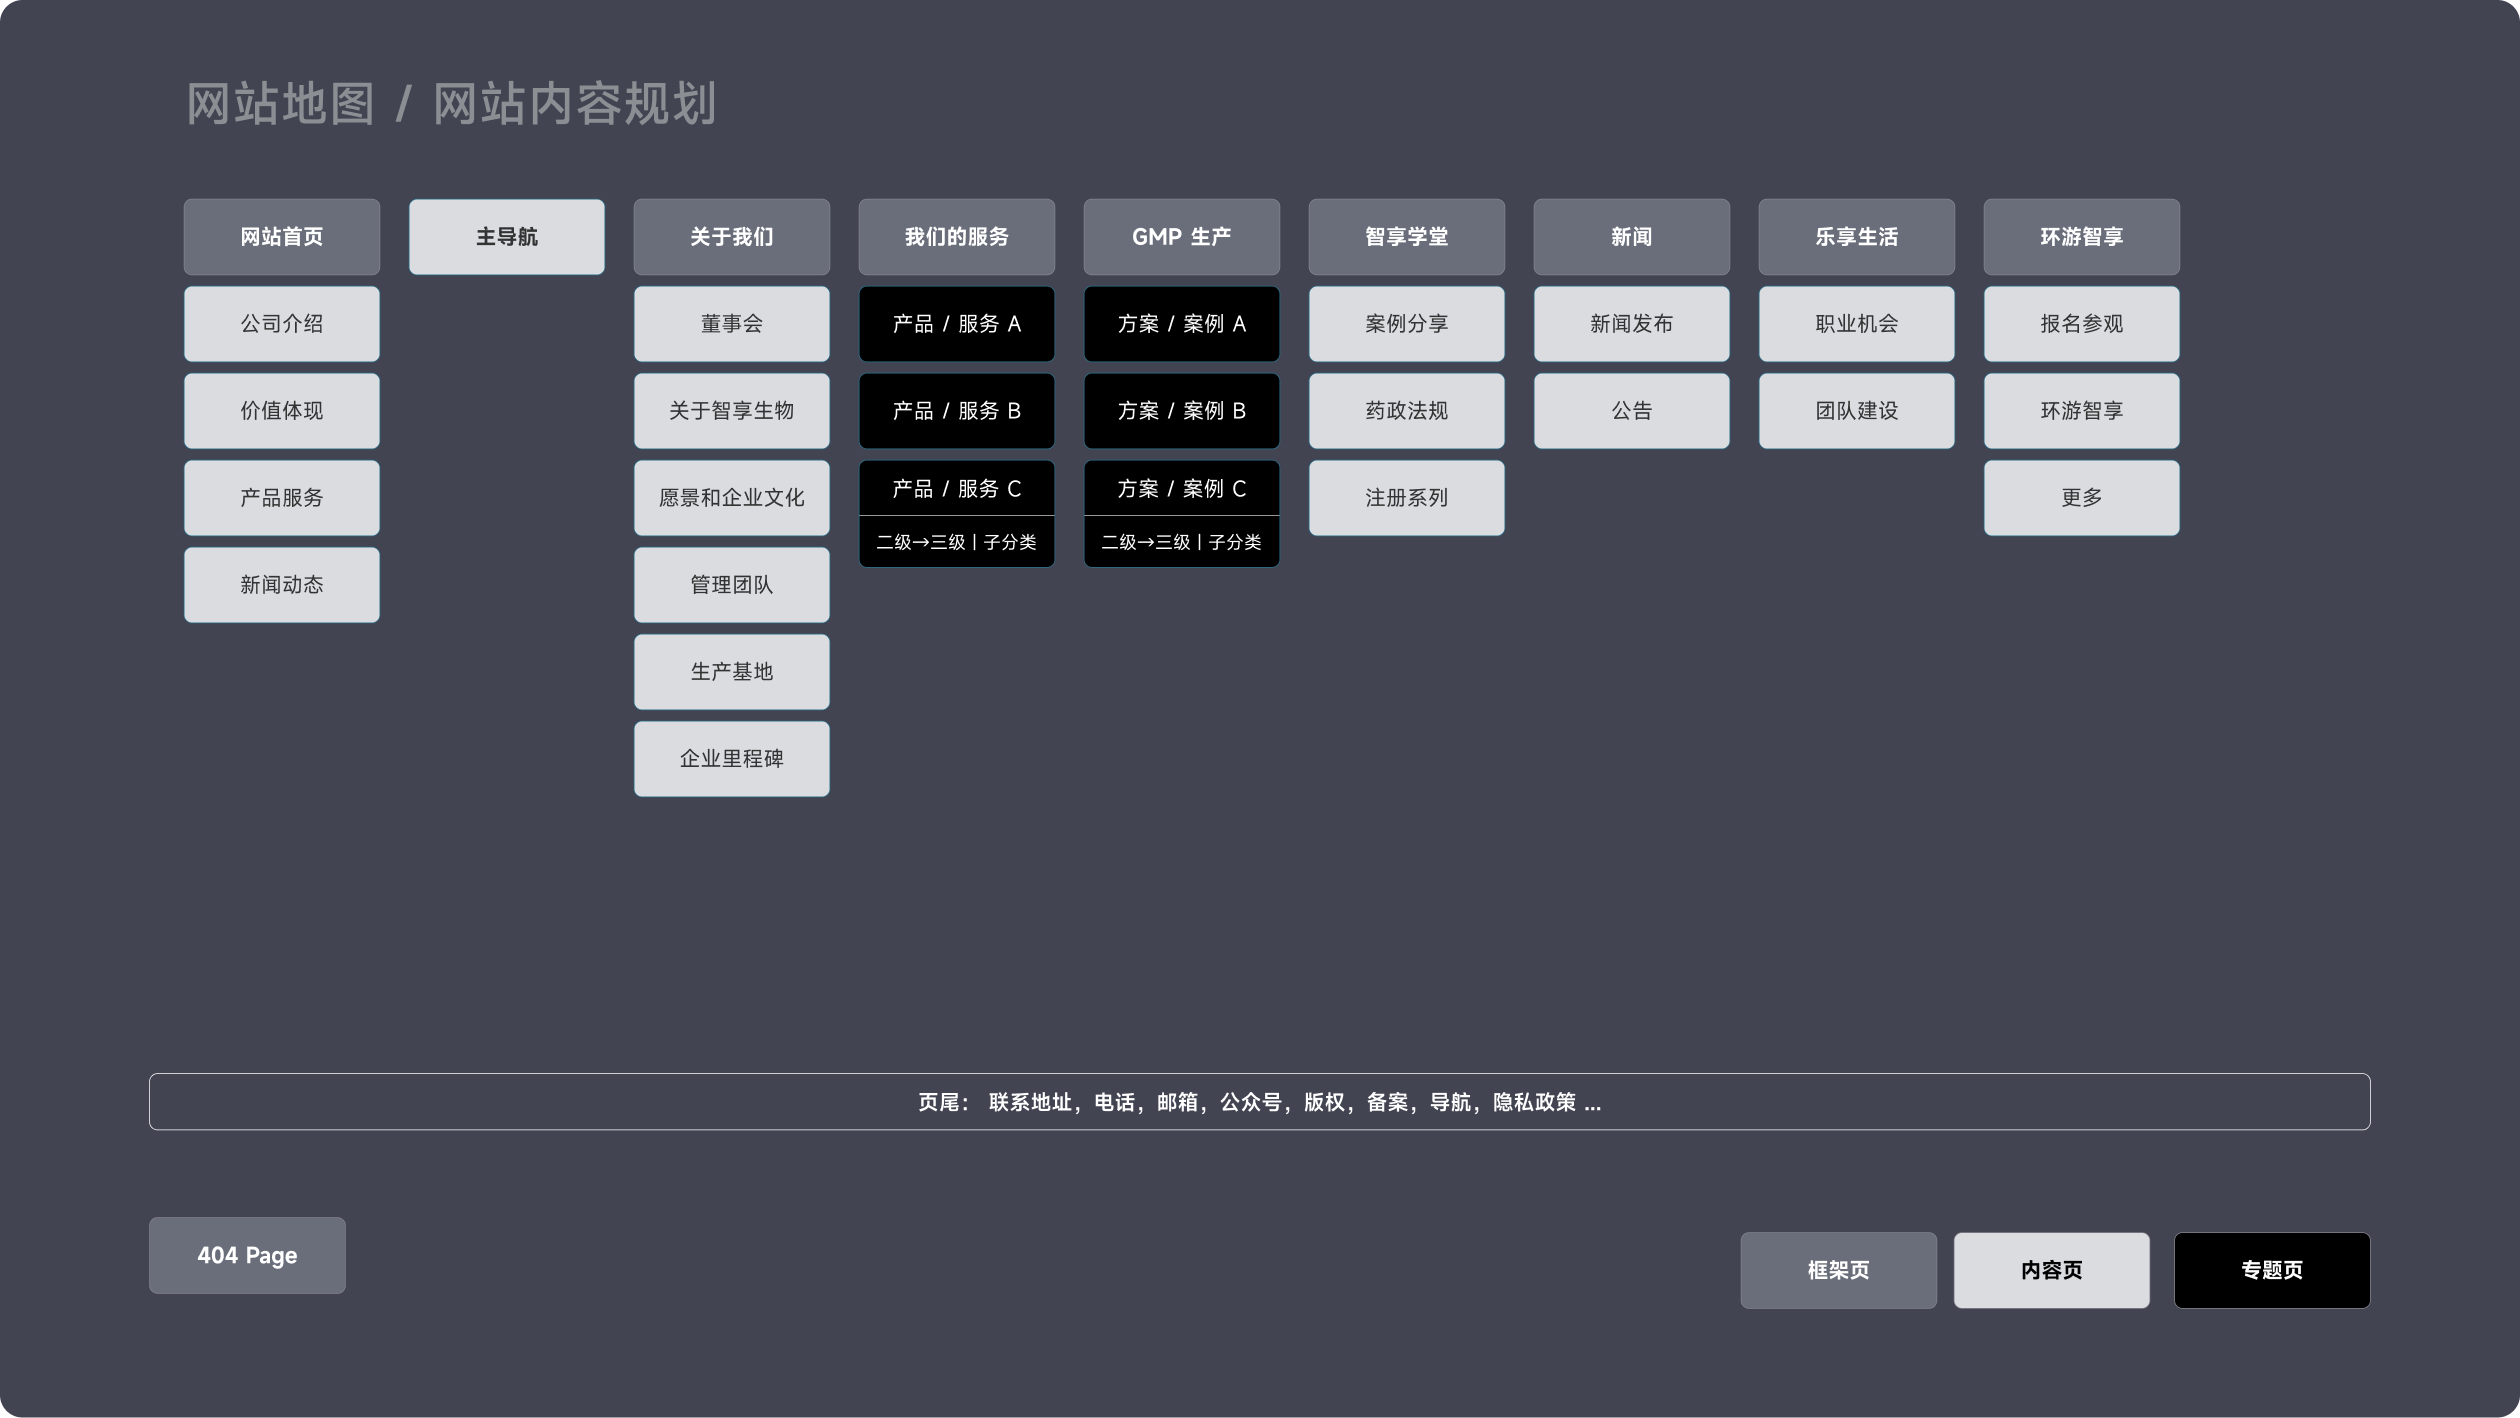
Task: Select the GMP 生产 header
Action: click(1181, 237)
